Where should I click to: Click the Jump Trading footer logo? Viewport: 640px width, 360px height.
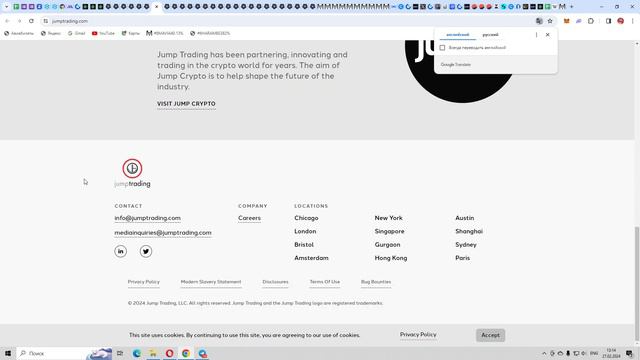point(132,173)
